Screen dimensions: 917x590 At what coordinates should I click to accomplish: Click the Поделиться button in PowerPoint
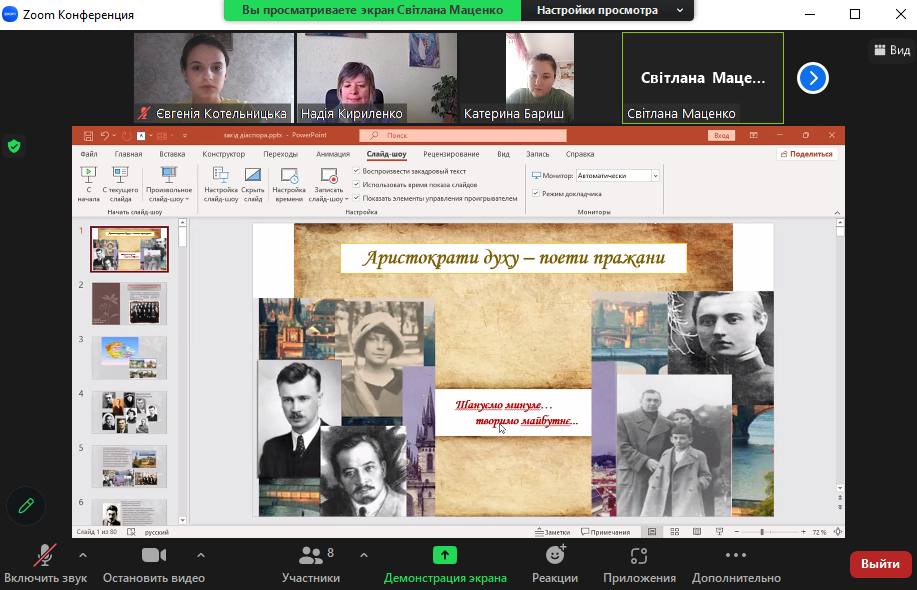[806, 154]
